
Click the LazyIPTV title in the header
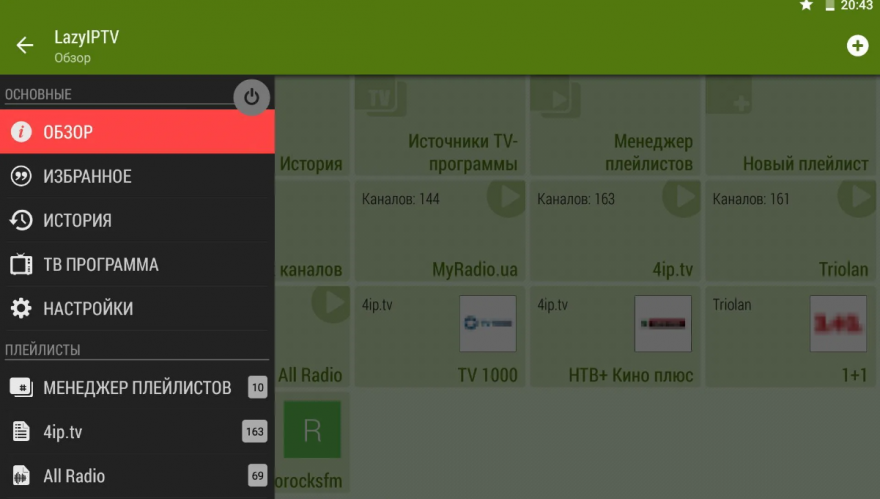point(86,37)
